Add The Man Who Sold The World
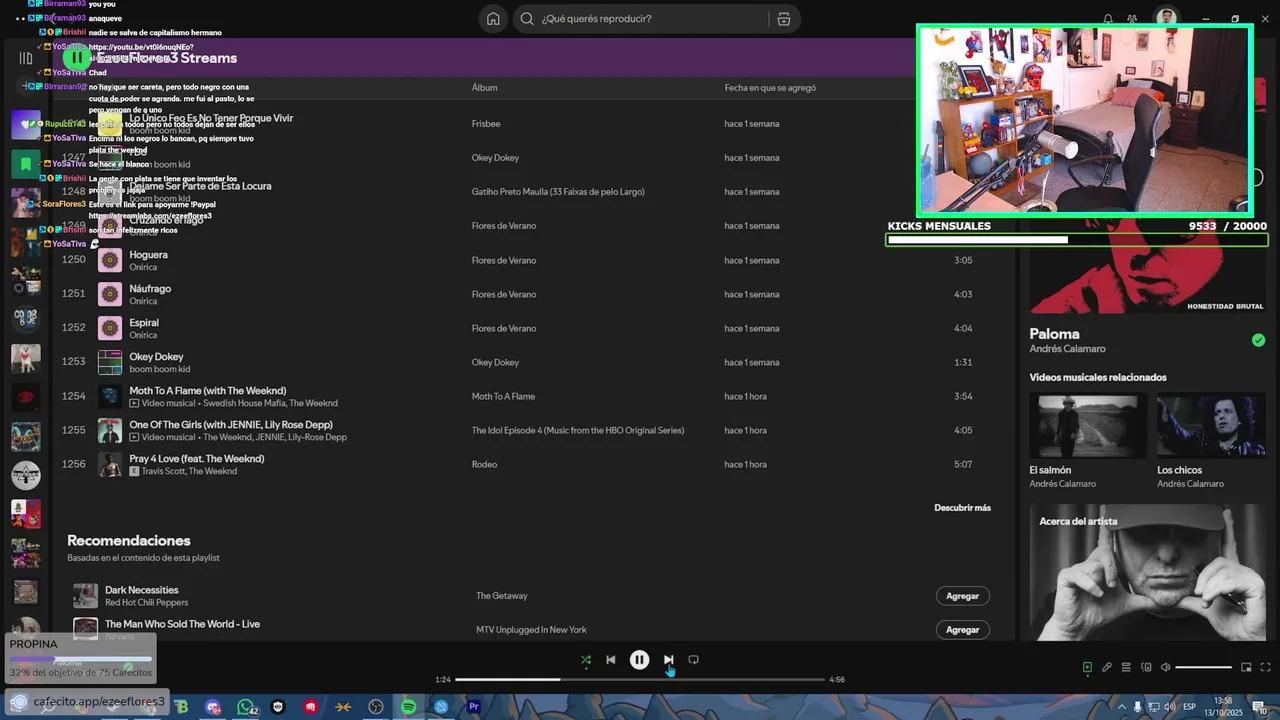1280x720 pixels. pos(962,630)
